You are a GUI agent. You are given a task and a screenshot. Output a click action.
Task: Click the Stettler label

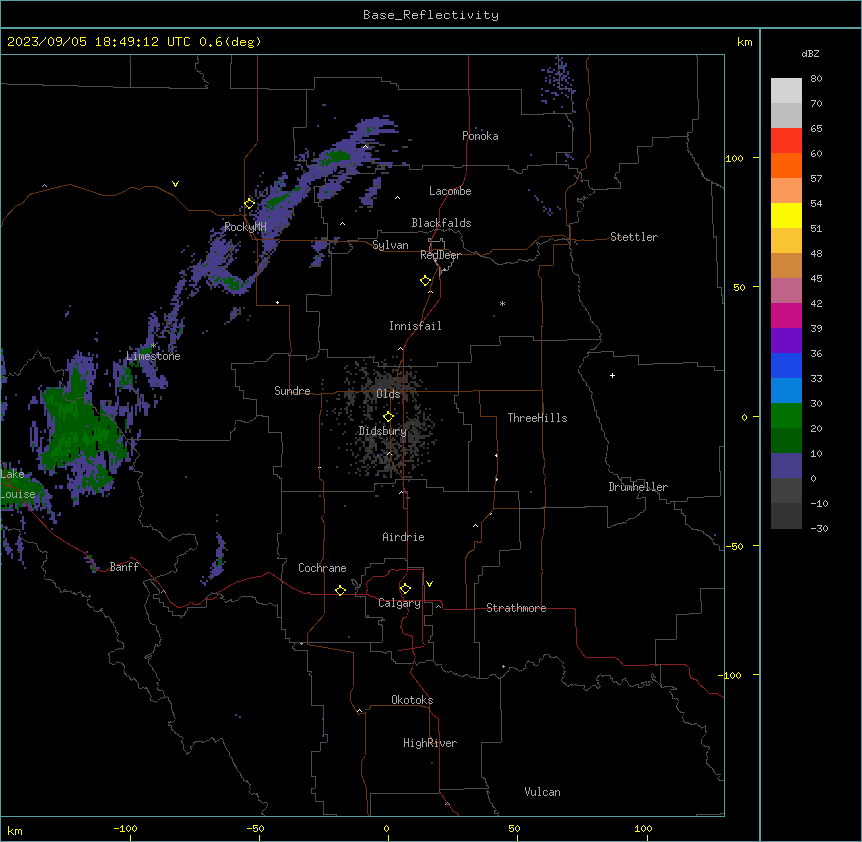(x=634, y=237)
